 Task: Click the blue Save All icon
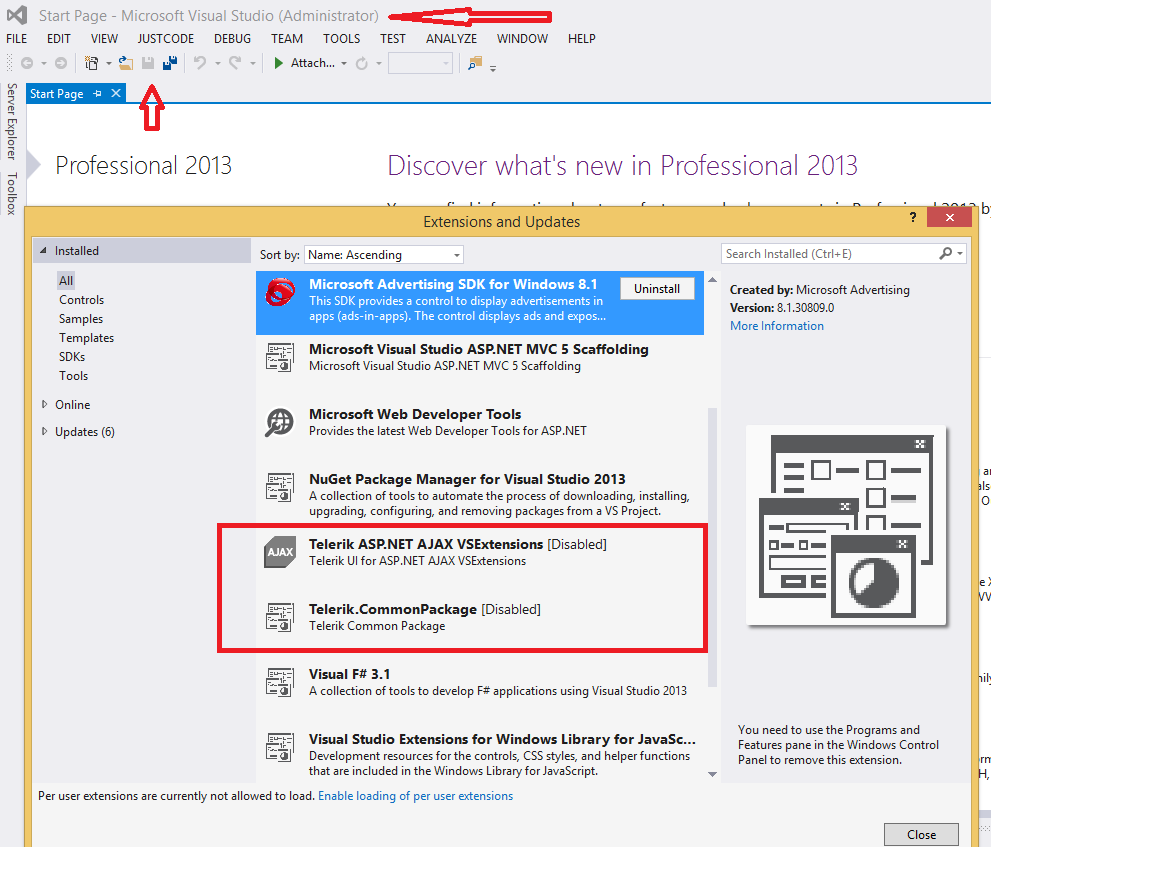pos(170,63)
